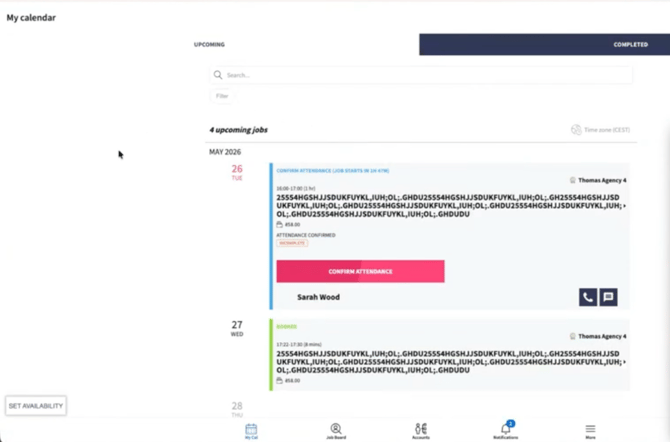Screen dimensions: 670x442
Task: Open the Filter button
Action: click(222, 96)
